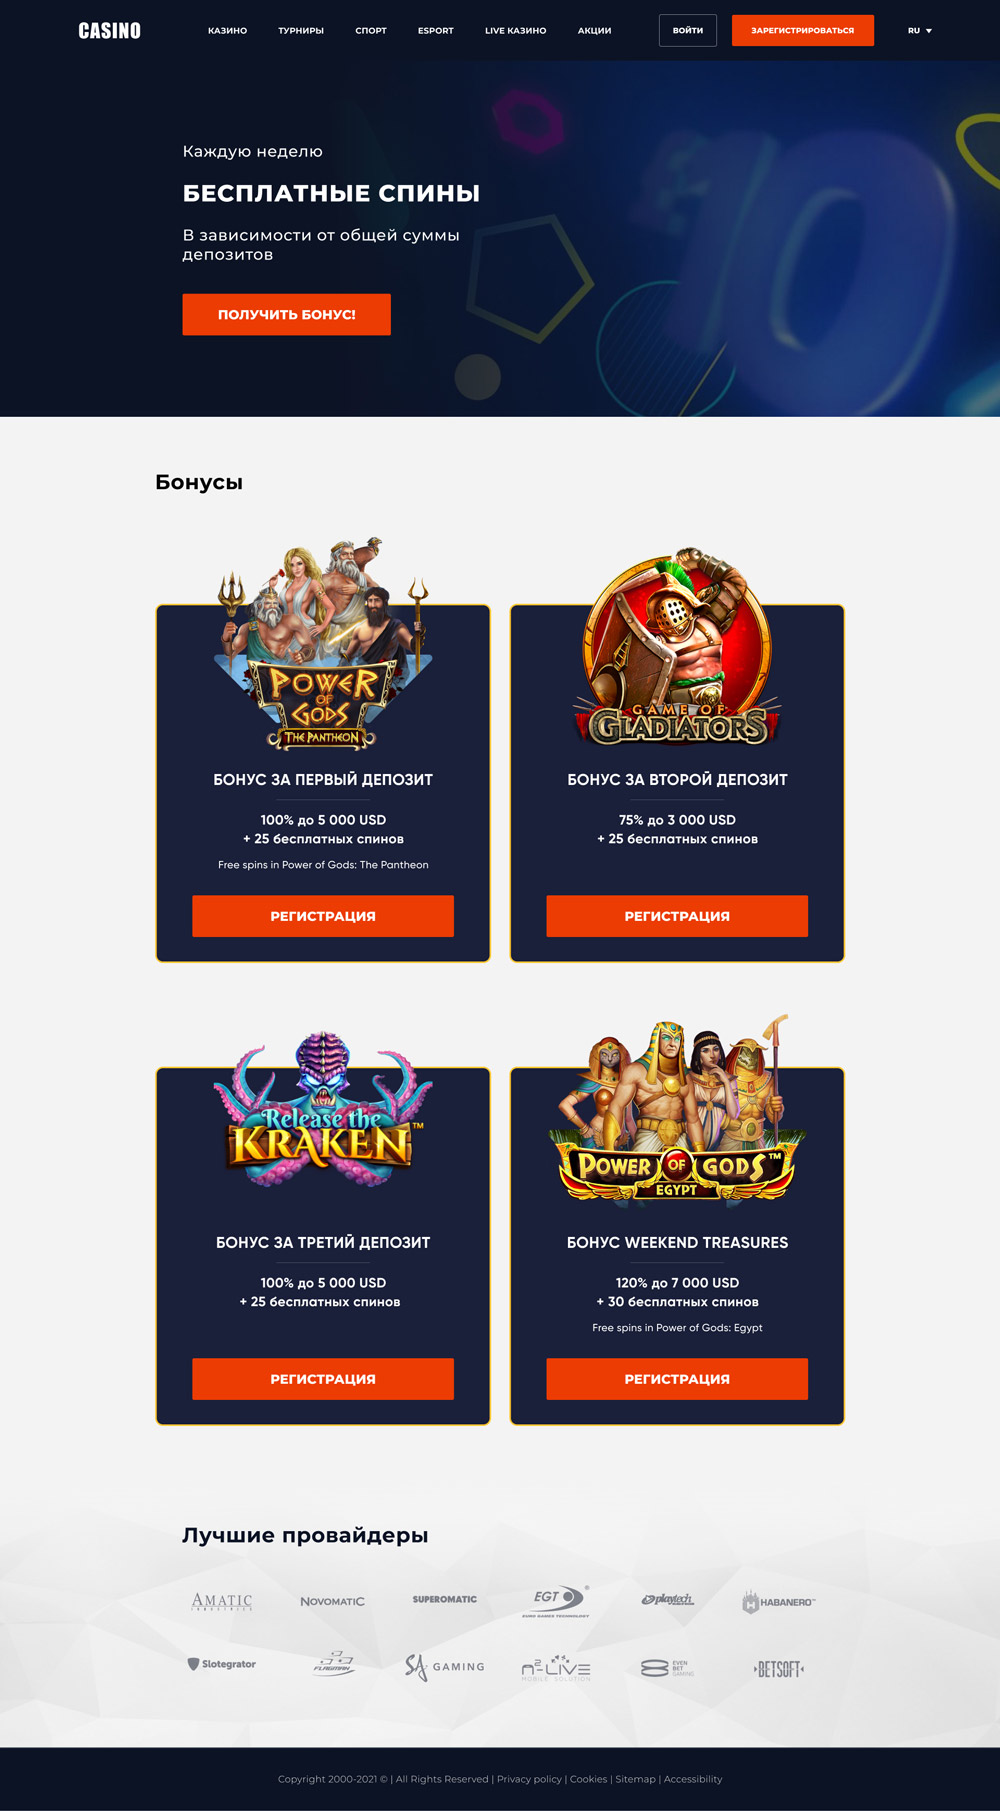Click the Habanero provider logo
The width and height of the screenshot is (1000, 1811).
point(779,1602)
